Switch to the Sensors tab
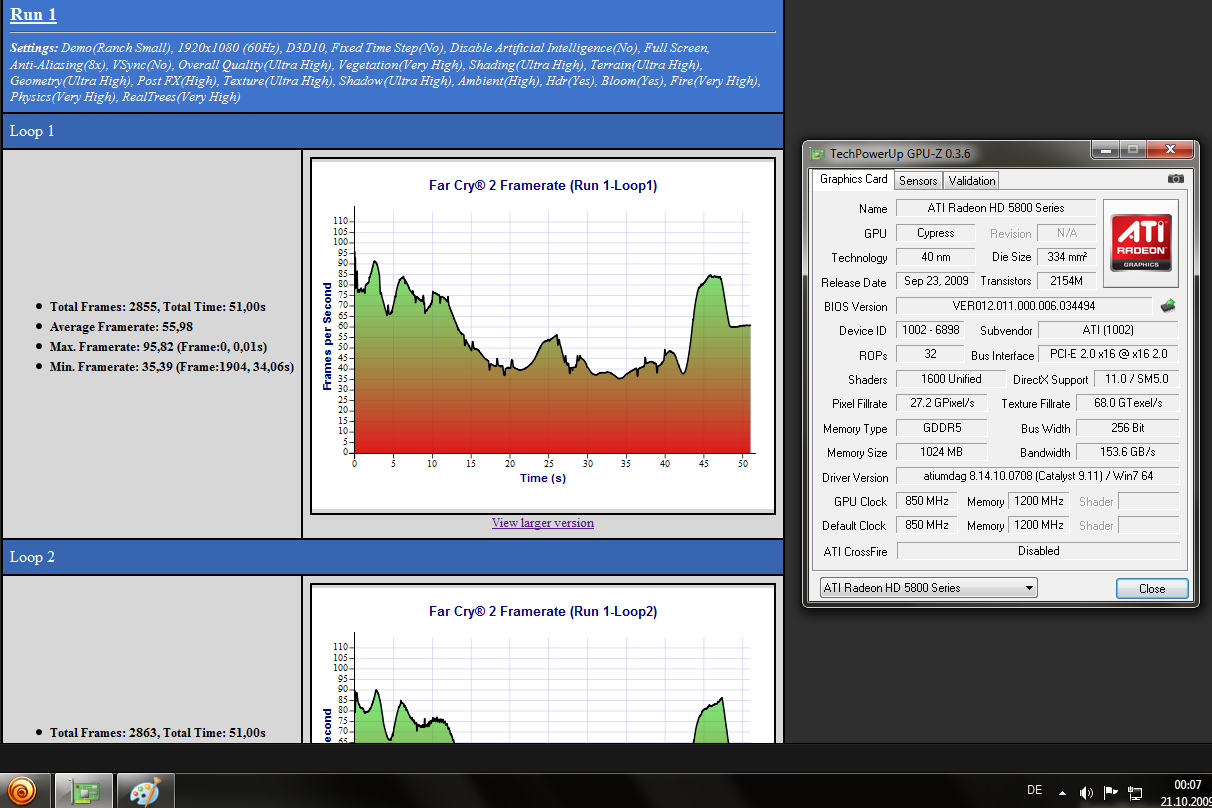Image resolution: width=1212 pixels, height=808 pixels. pyautogui.click(x=918, y=181)
